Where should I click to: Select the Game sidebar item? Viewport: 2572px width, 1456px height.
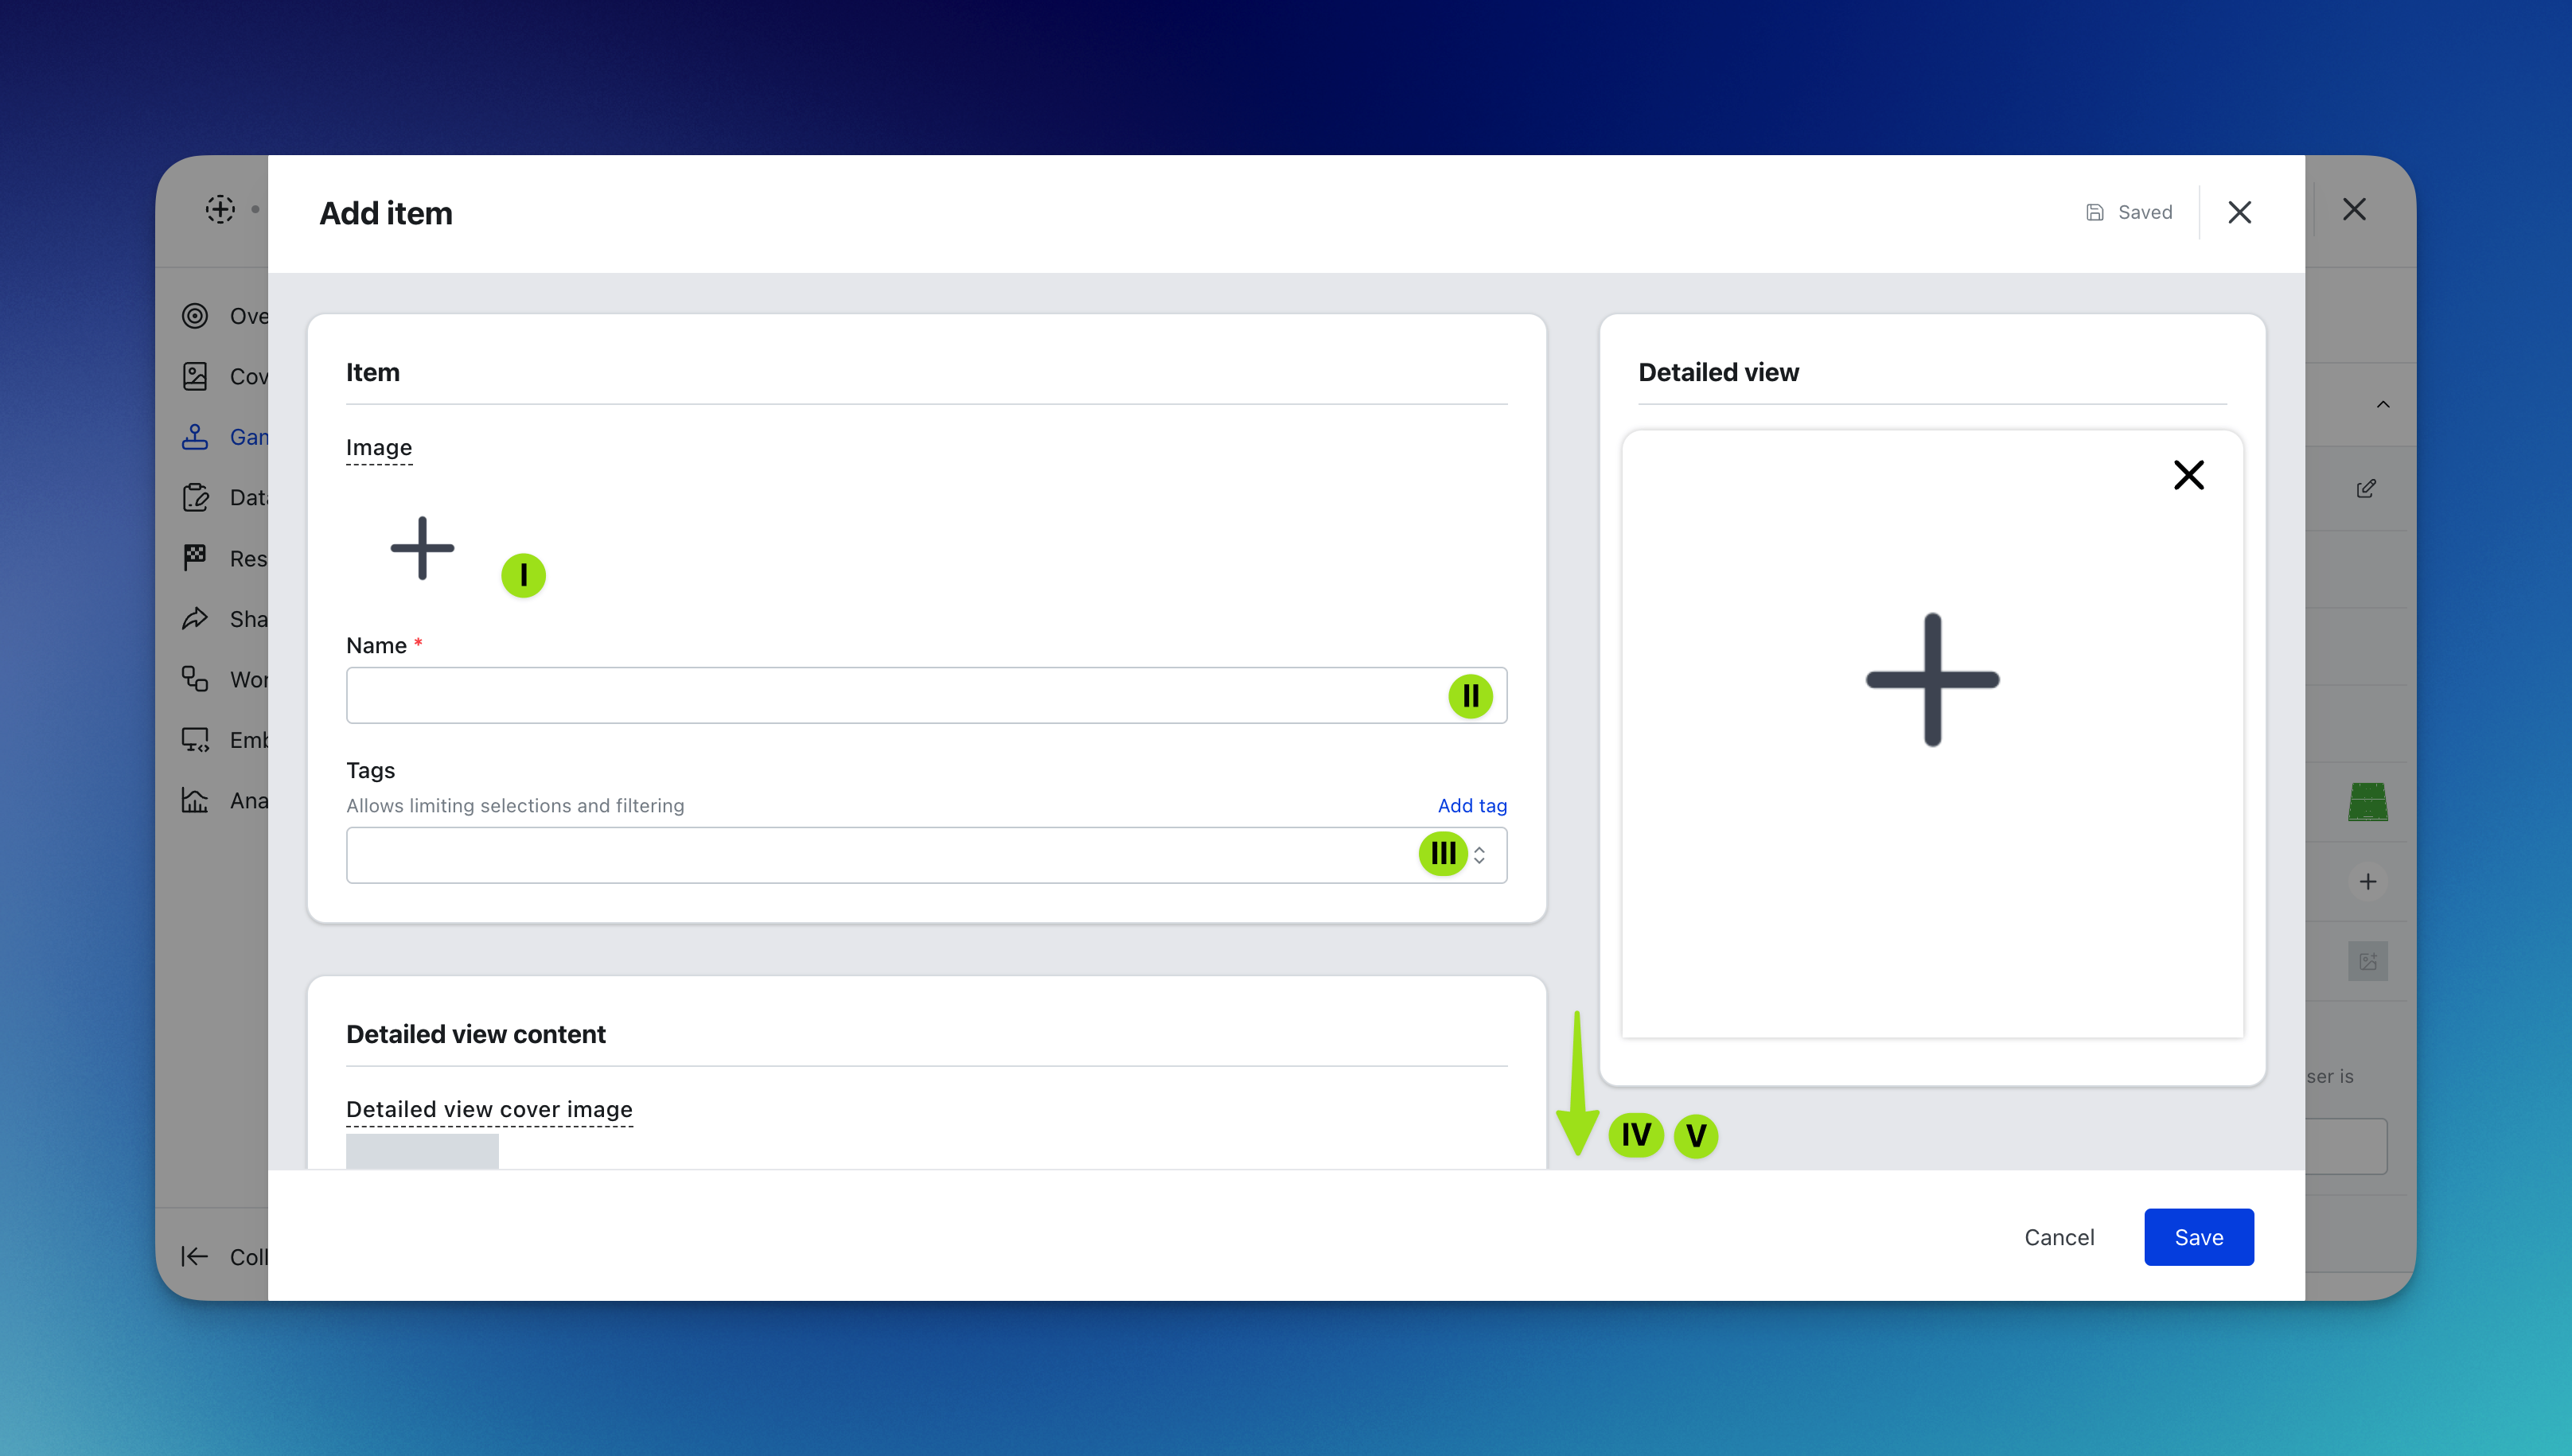[x=195, y=437]
